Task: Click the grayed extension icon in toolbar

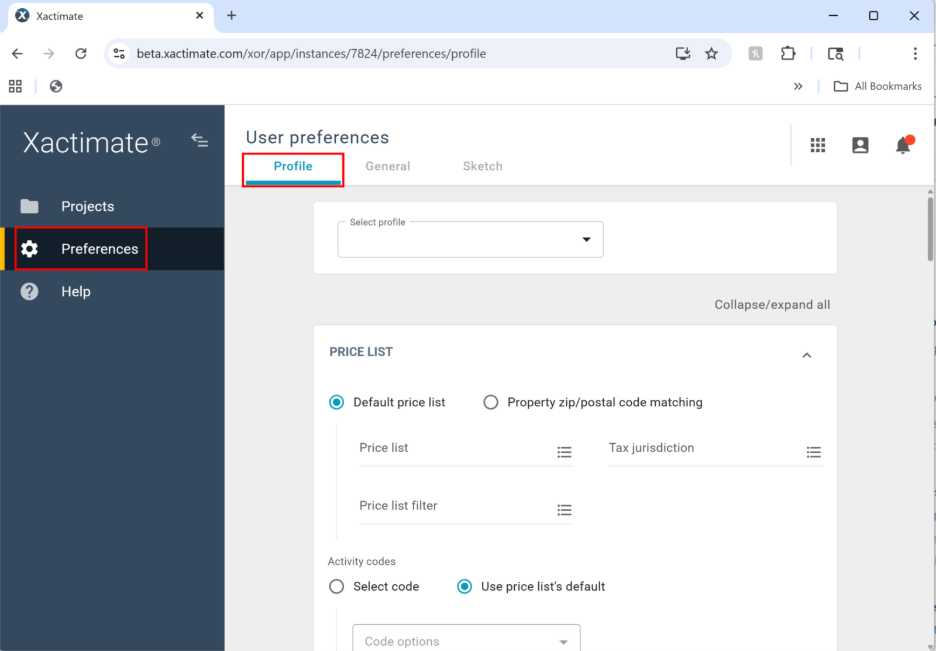Action: pos(756,54)
